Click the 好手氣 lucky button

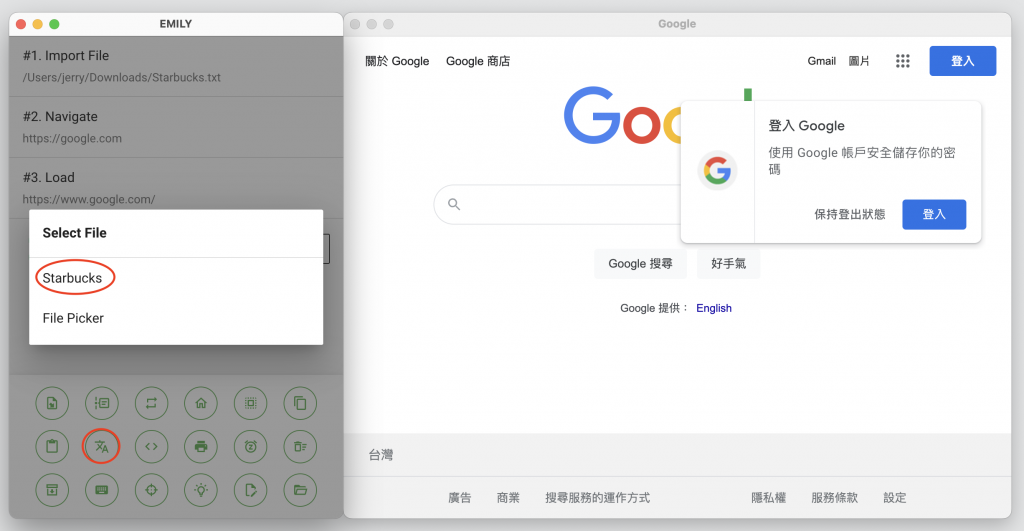point(728,264)
